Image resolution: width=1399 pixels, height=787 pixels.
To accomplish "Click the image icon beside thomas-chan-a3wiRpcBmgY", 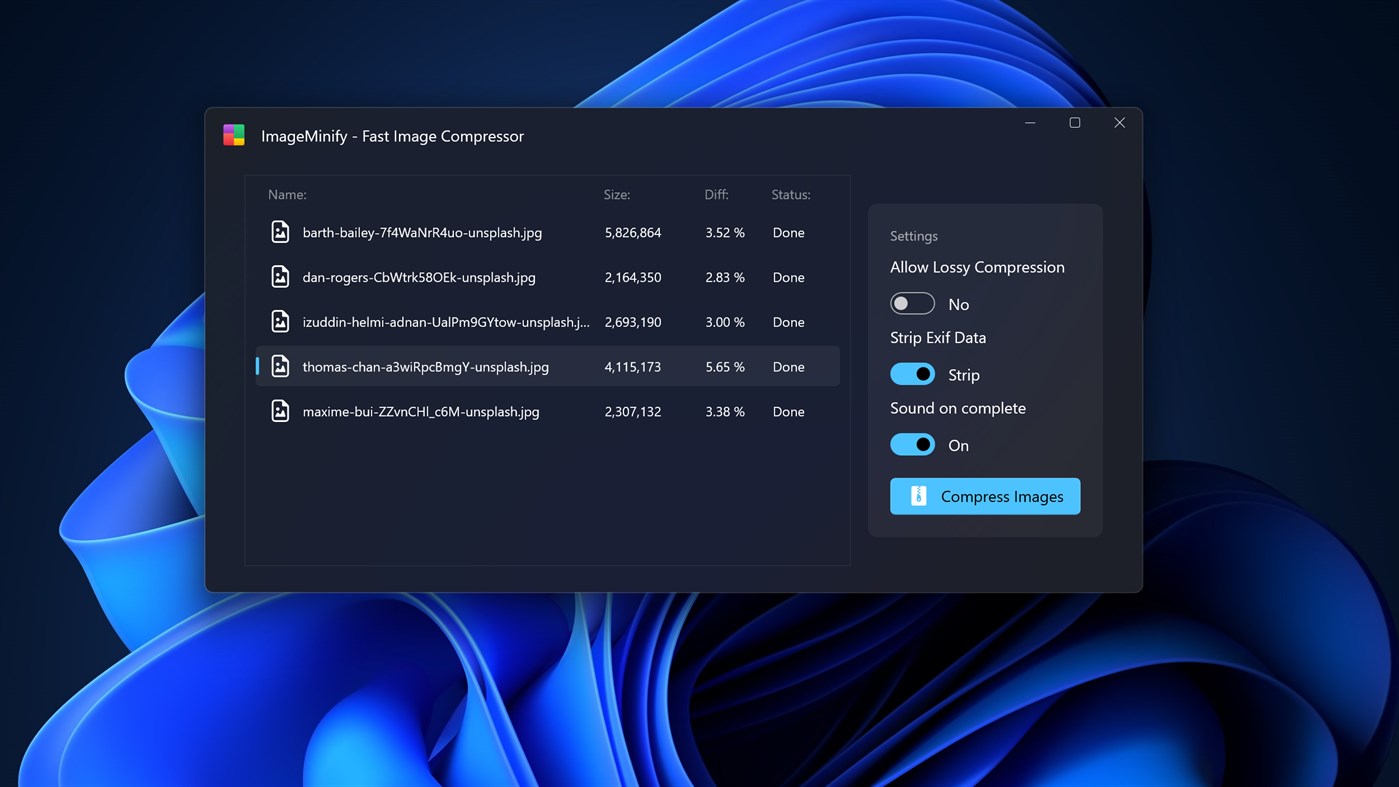I will [x=280, y=366].
